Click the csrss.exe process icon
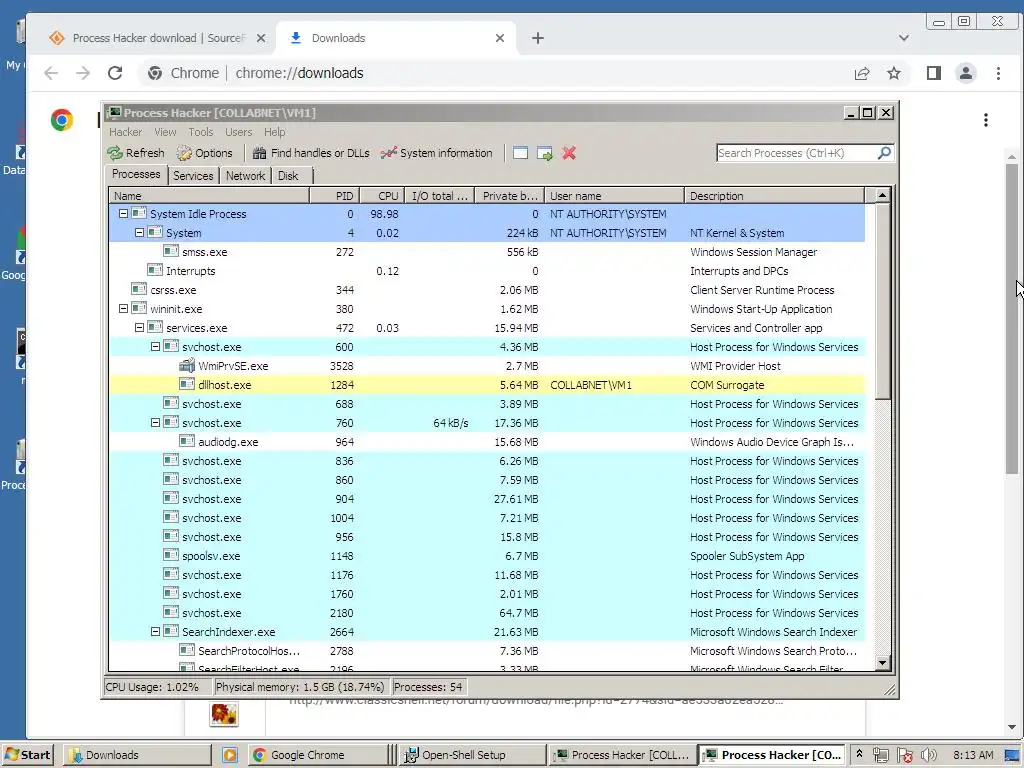The width and height of the screenshot is (1024, 768). pyautogui.click(x=138, y=289)
